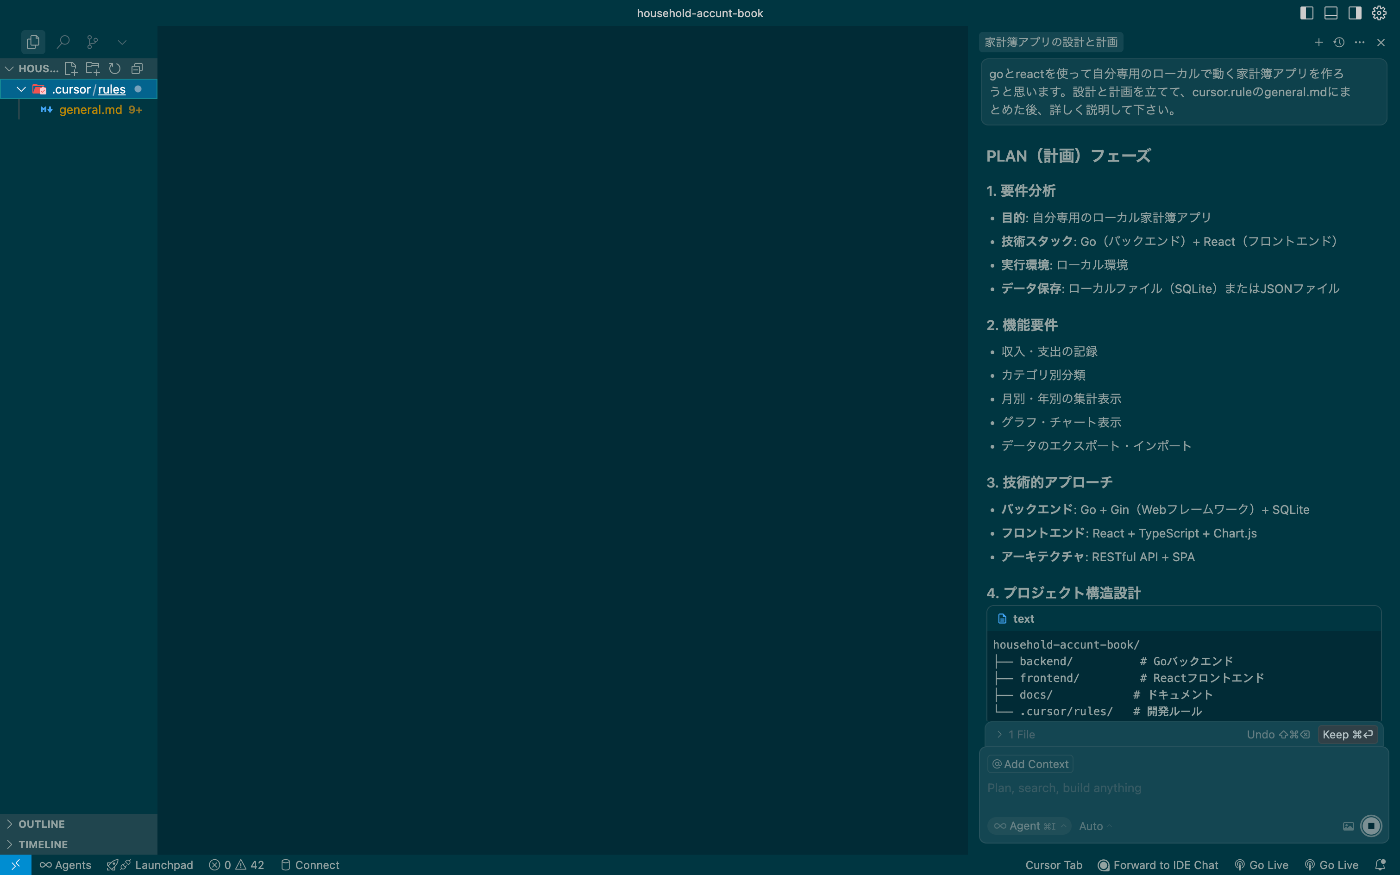Image resolution: width=1400 pixels, height=875 pixels.
Task: Click the New File icon in explorer
Action: coord(71,69)
